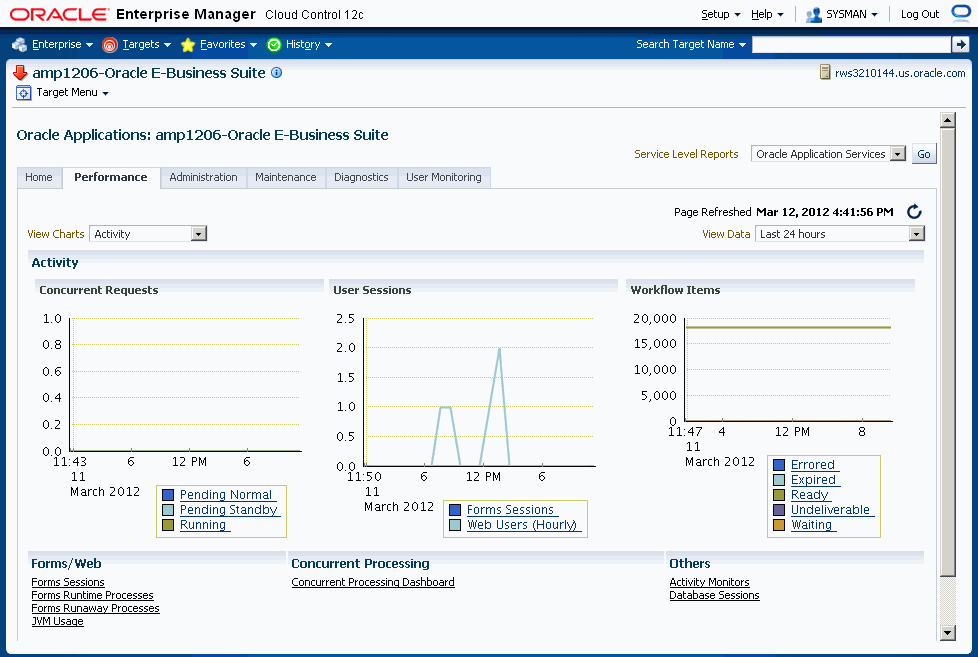Open the Help menu
The width and height of the screenshot is (978, 657).
[767, 14]
